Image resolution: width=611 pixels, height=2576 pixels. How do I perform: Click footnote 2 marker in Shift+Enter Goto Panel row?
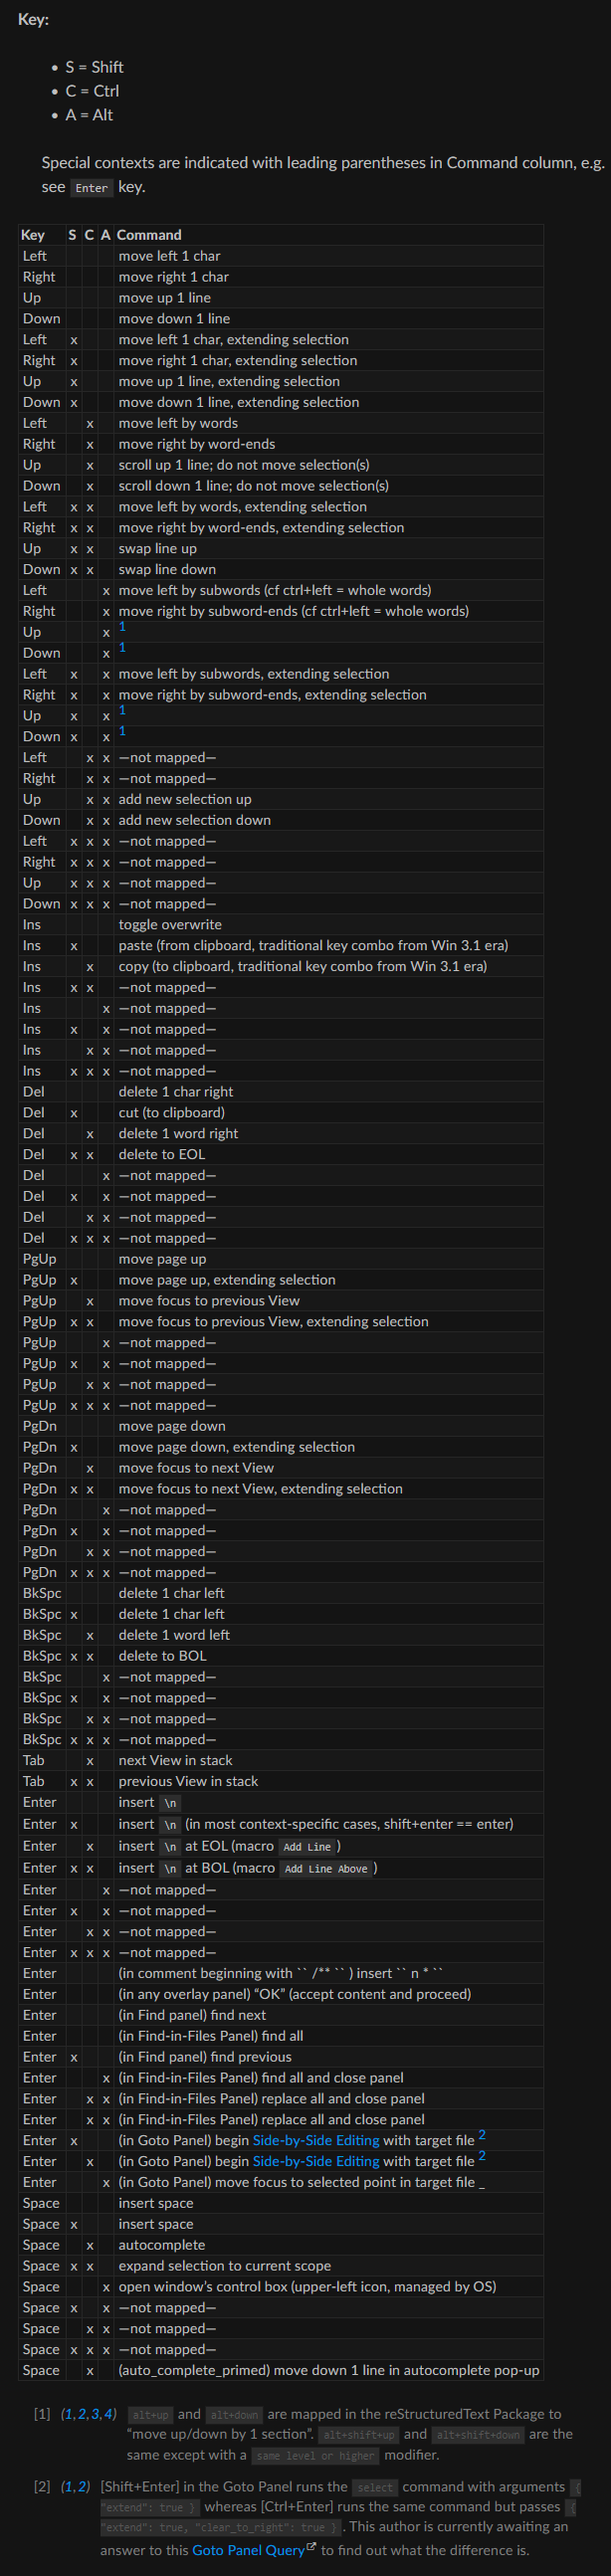click(x=482, y=2134)
